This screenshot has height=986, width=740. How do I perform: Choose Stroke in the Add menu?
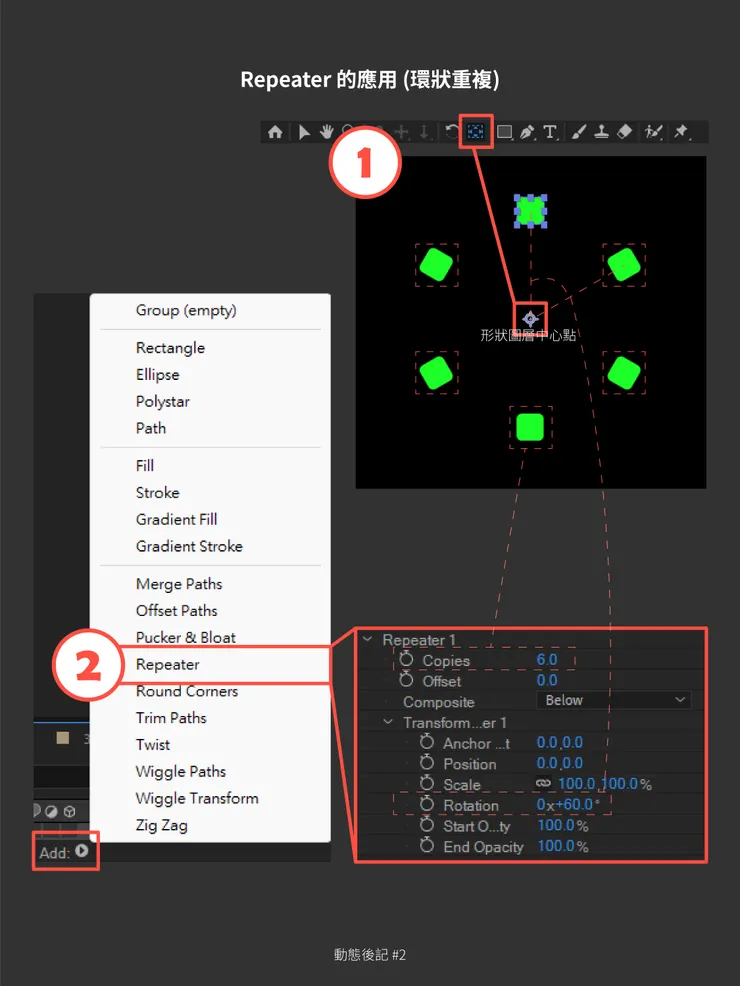point(158,492)
